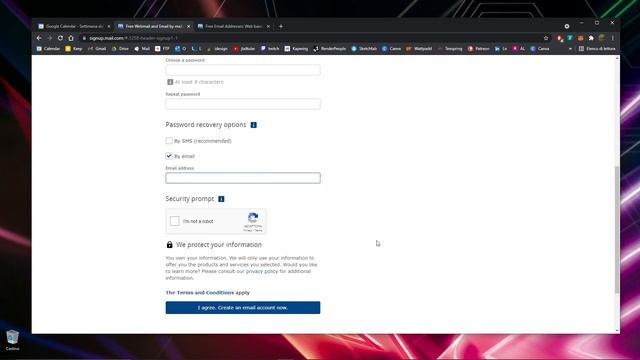Open the Drive bookmark
Viewport: 640px width, 360px height.
point(120,49)
